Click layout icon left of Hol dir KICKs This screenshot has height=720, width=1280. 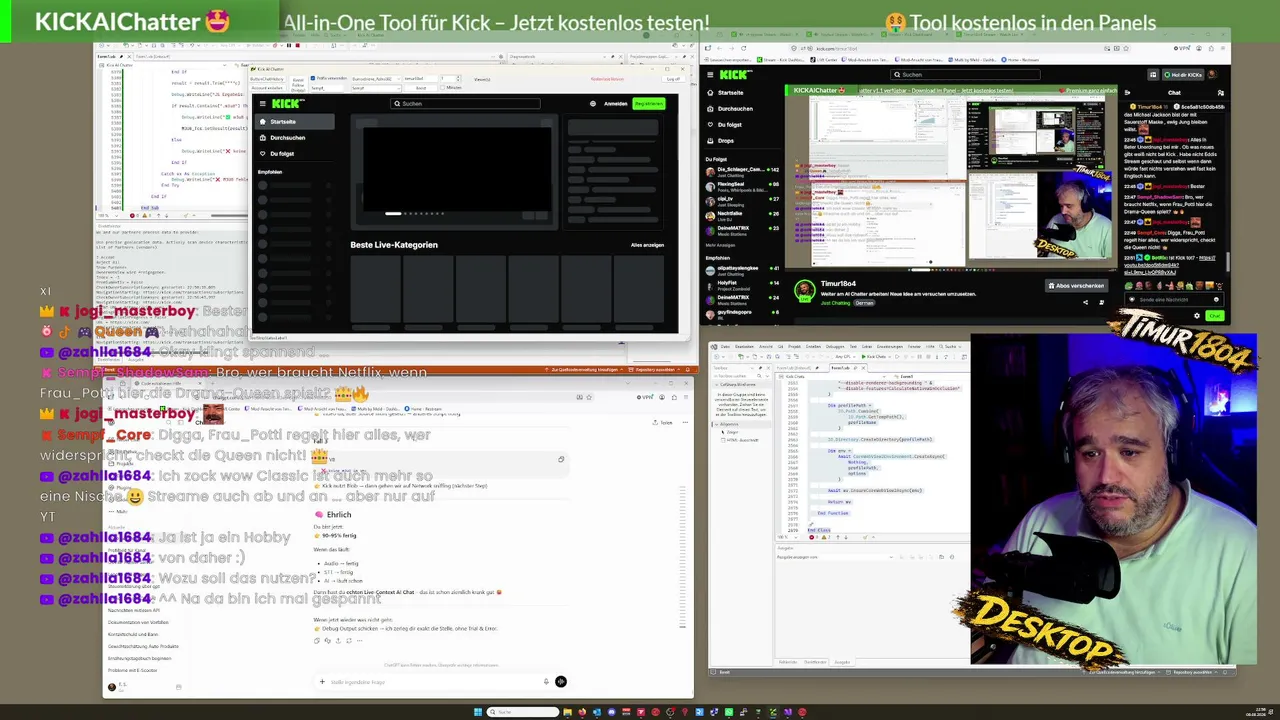[x=1153, y=75]
